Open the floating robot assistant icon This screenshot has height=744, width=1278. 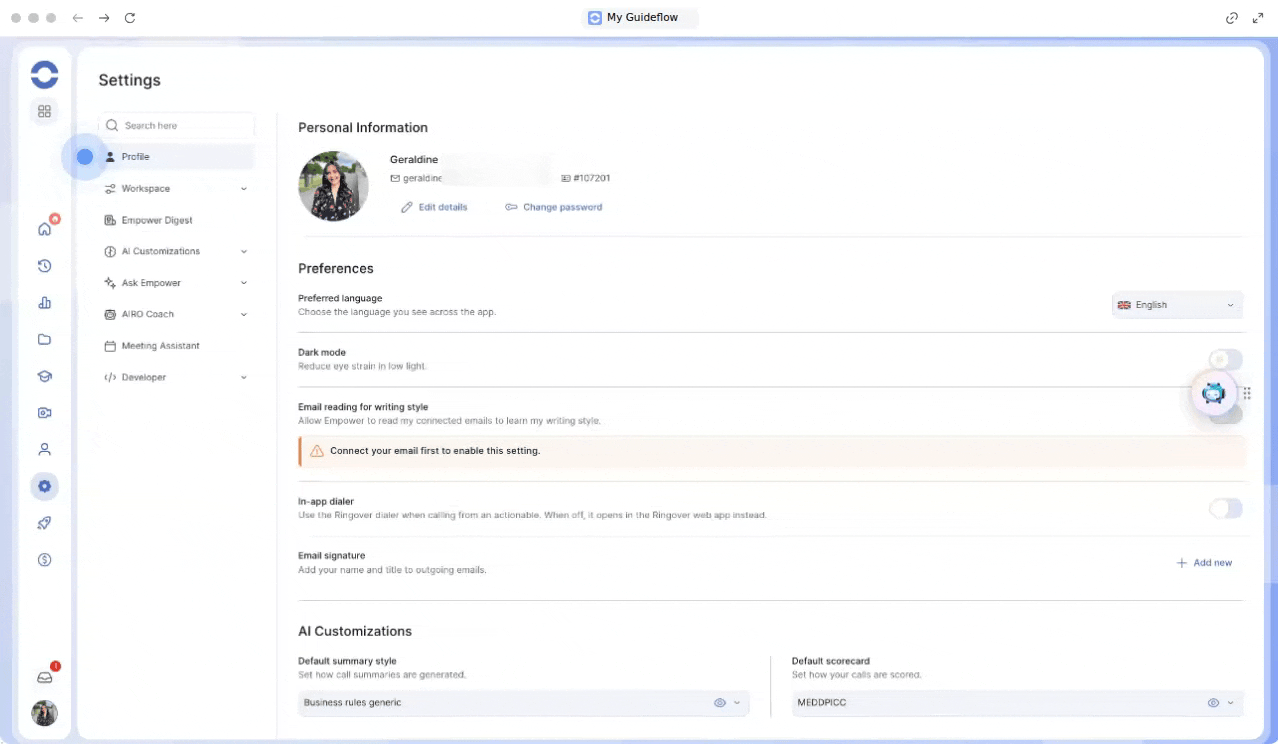(x=1213, y=393)
